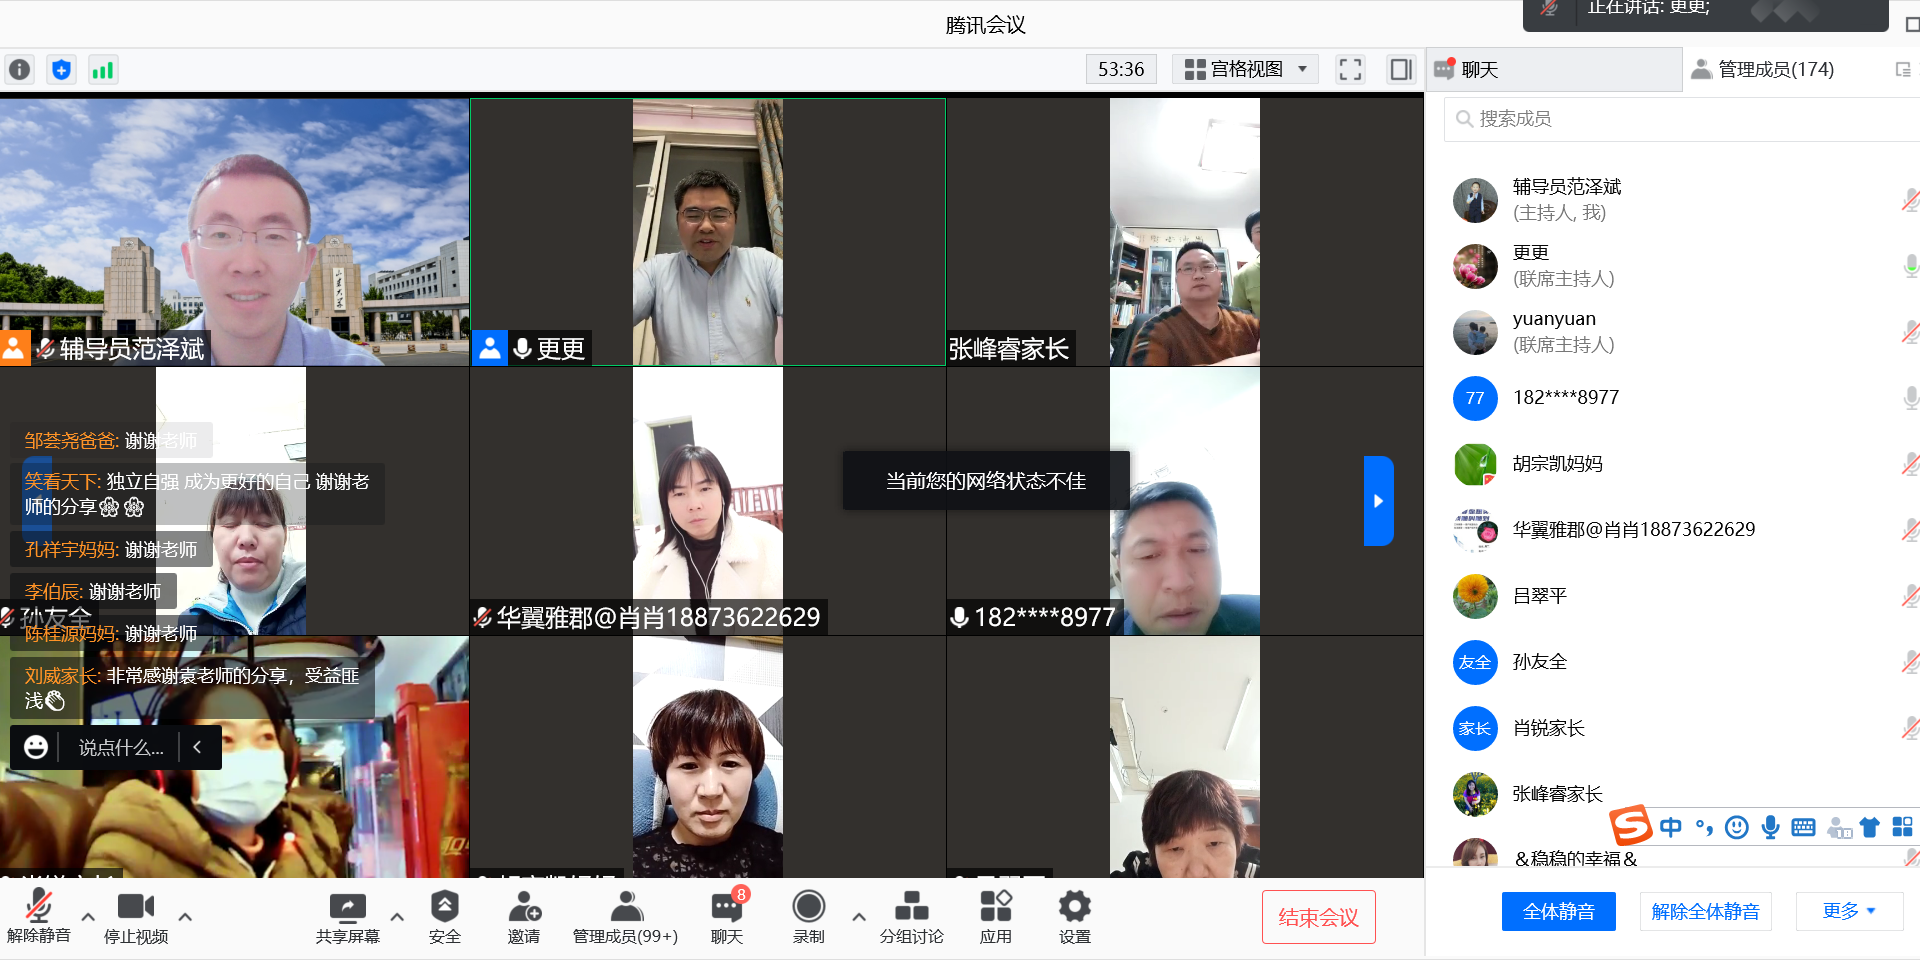Image resolution: width=1920 pixels, height=960 pixels.
Task: Open the Settings (设置) gear
Action: click(x=1074, y=917)
